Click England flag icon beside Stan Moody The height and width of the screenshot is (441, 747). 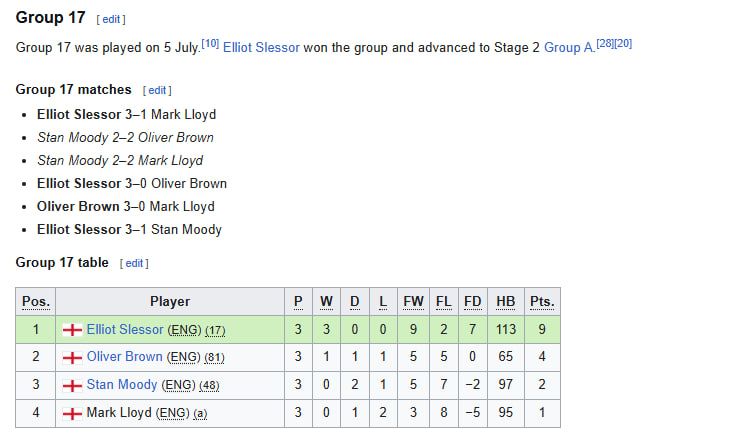(72, 386)
